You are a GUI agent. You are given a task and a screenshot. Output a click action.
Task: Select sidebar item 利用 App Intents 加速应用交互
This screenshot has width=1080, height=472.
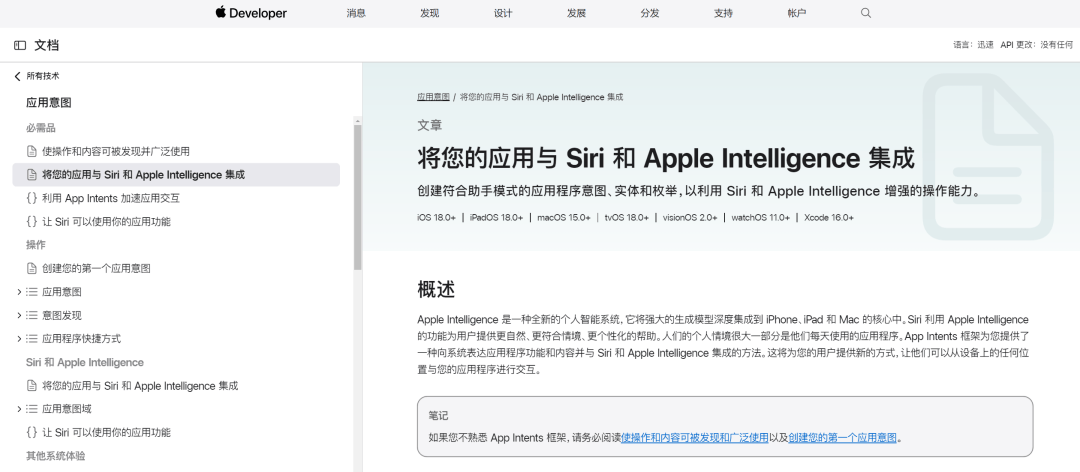(111, 198)
